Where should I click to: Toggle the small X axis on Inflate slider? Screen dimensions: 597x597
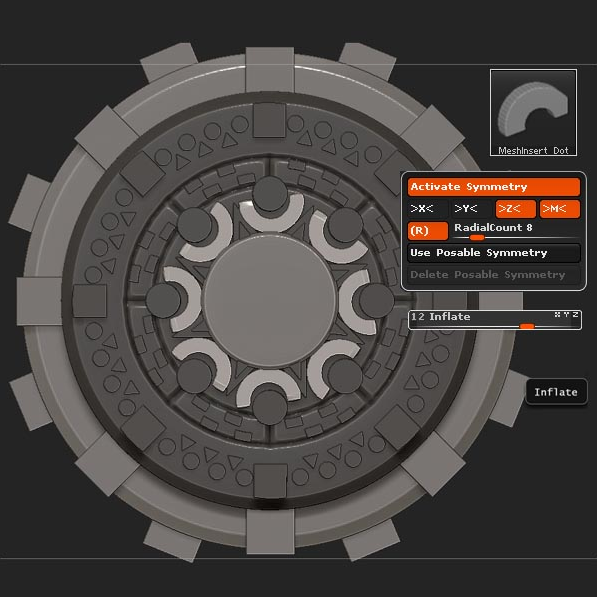pos(557,314)
